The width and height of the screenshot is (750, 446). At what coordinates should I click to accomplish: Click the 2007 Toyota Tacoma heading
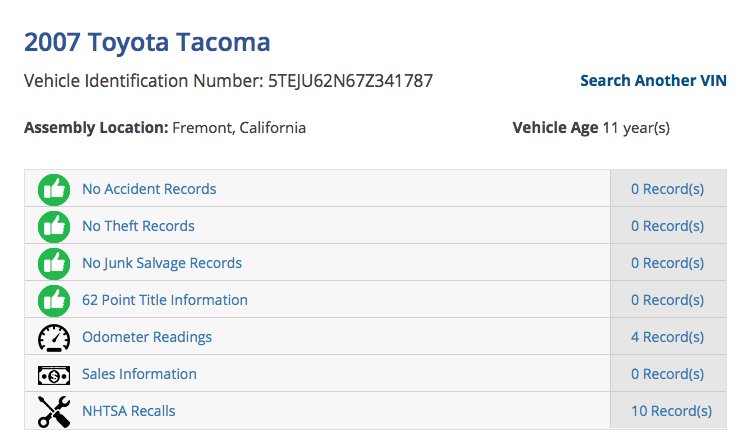click(147, 42)
